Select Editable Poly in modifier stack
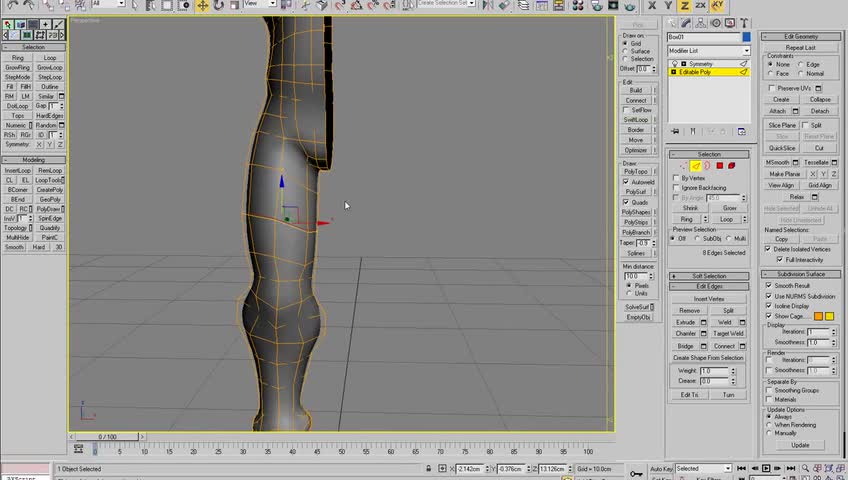Screen dimensions: 848x480 pyautogui.click(x=696, y=72)
